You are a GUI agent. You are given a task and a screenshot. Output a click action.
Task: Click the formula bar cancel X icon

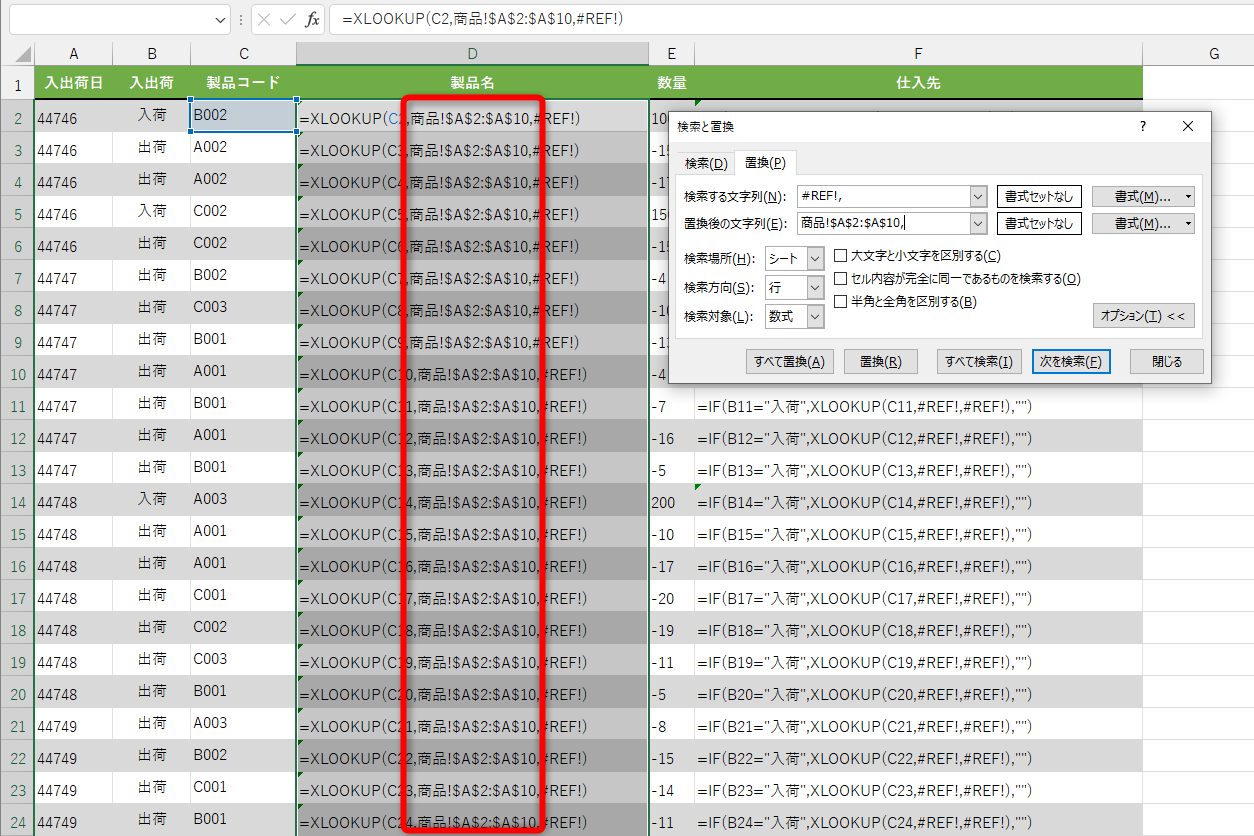[x=264, y=19]
